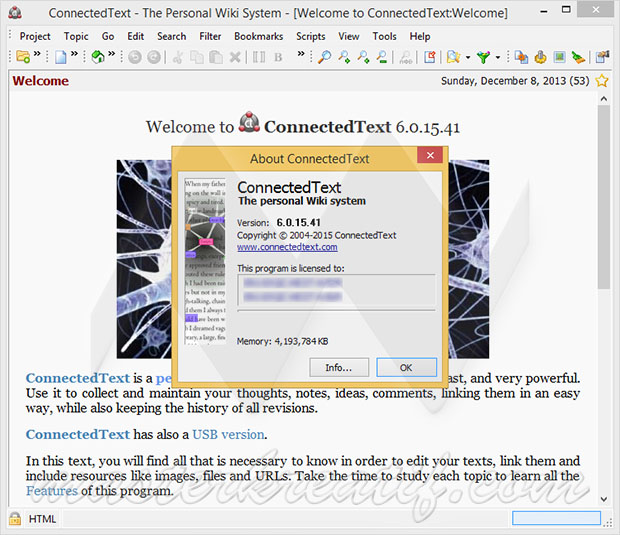Open the Search menu
Screen dimensions: 620x535
click(x=171, y=36)
